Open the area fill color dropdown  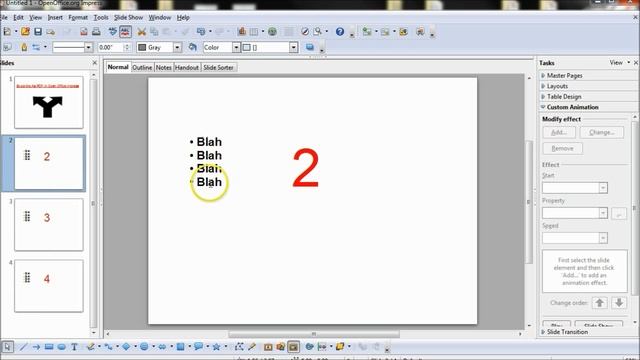[x=293, y=47]
